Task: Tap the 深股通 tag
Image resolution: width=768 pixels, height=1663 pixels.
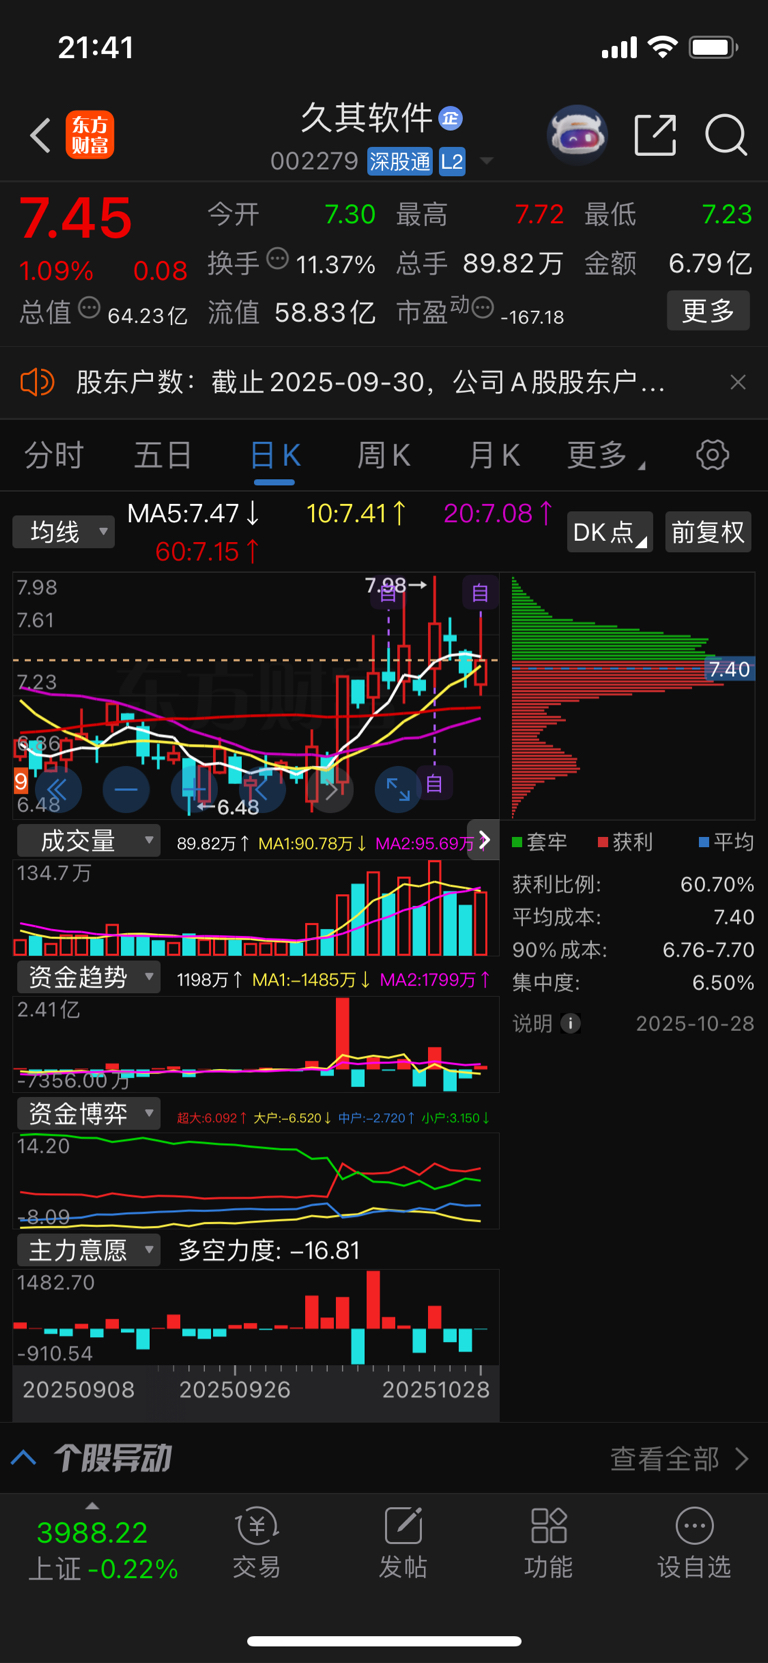Action: click(400, 161)
